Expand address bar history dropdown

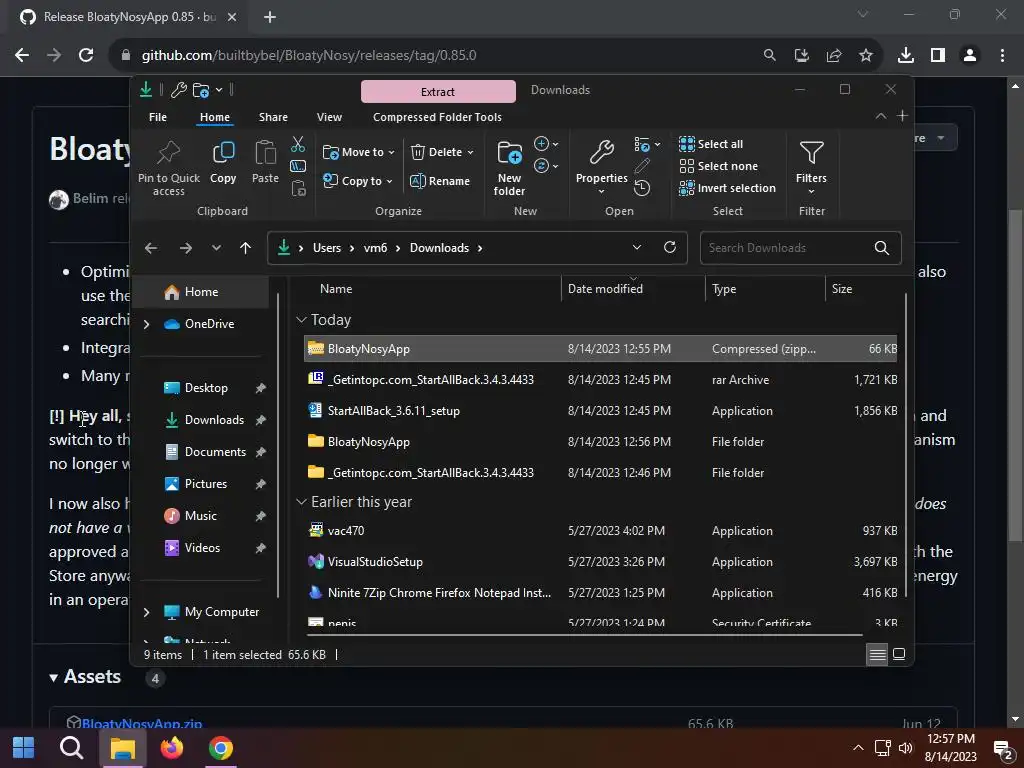pyautogui.click(x=637, y=248)
